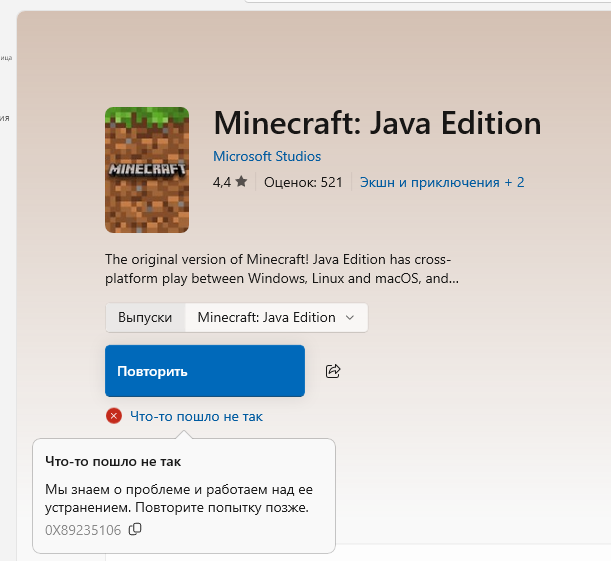Click the truncated game description text
This screenshot has width=611, height=561.
tap(282, 269)
